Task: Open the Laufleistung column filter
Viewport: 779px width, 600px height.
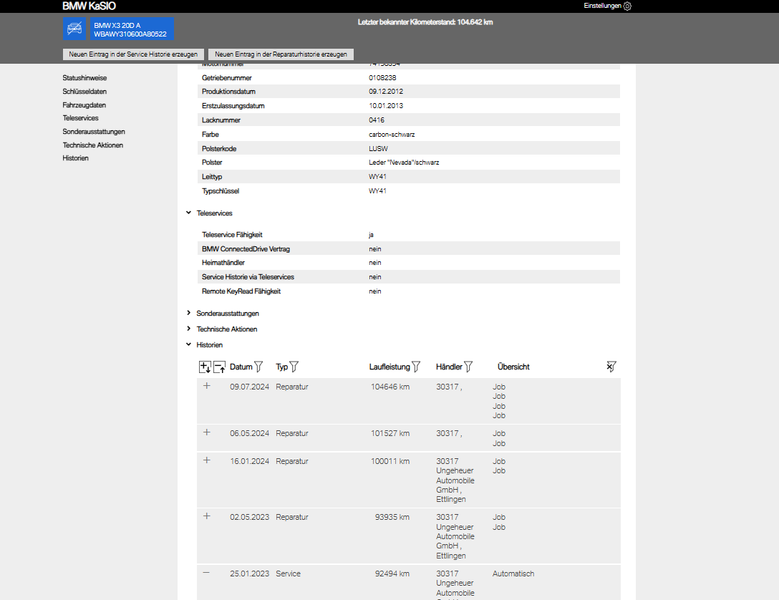Action: [x=416, y=367]
